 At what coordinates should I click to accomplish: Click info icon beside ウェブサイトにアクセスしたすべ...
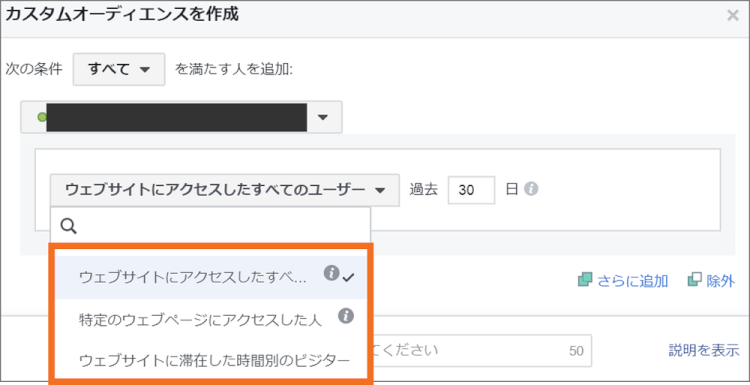click(331, 273)
